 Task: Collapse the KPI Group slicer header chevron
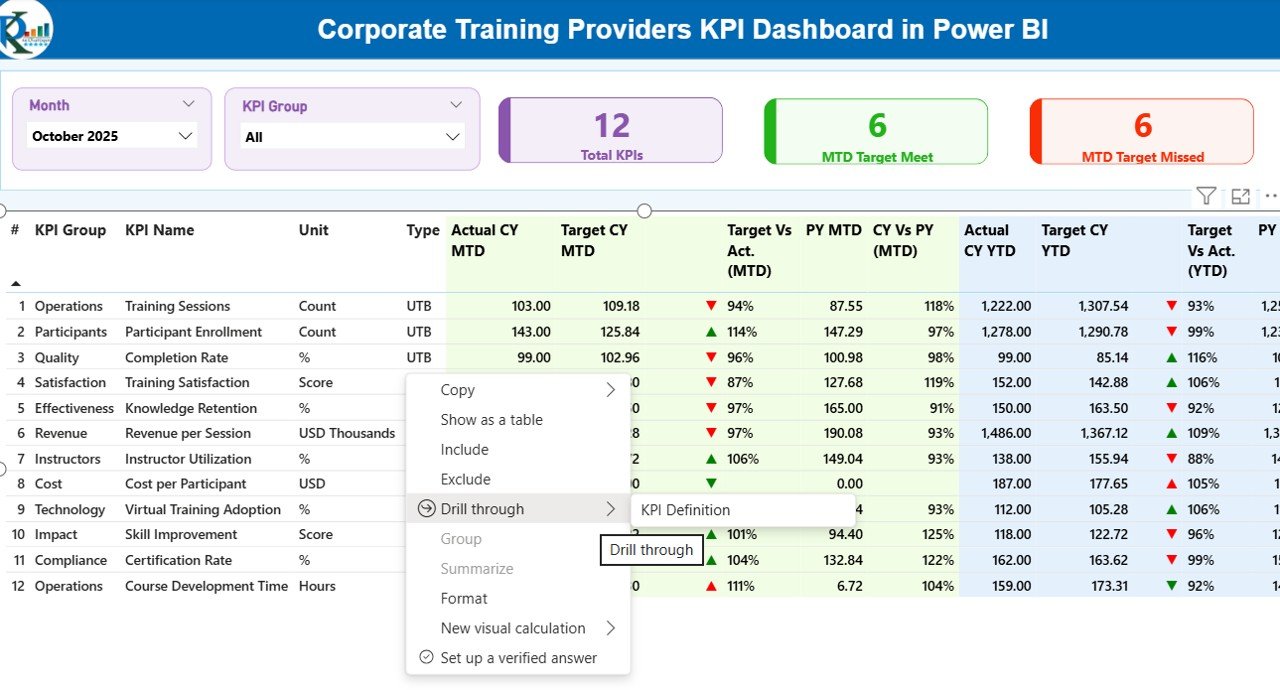tap(456, 105)
